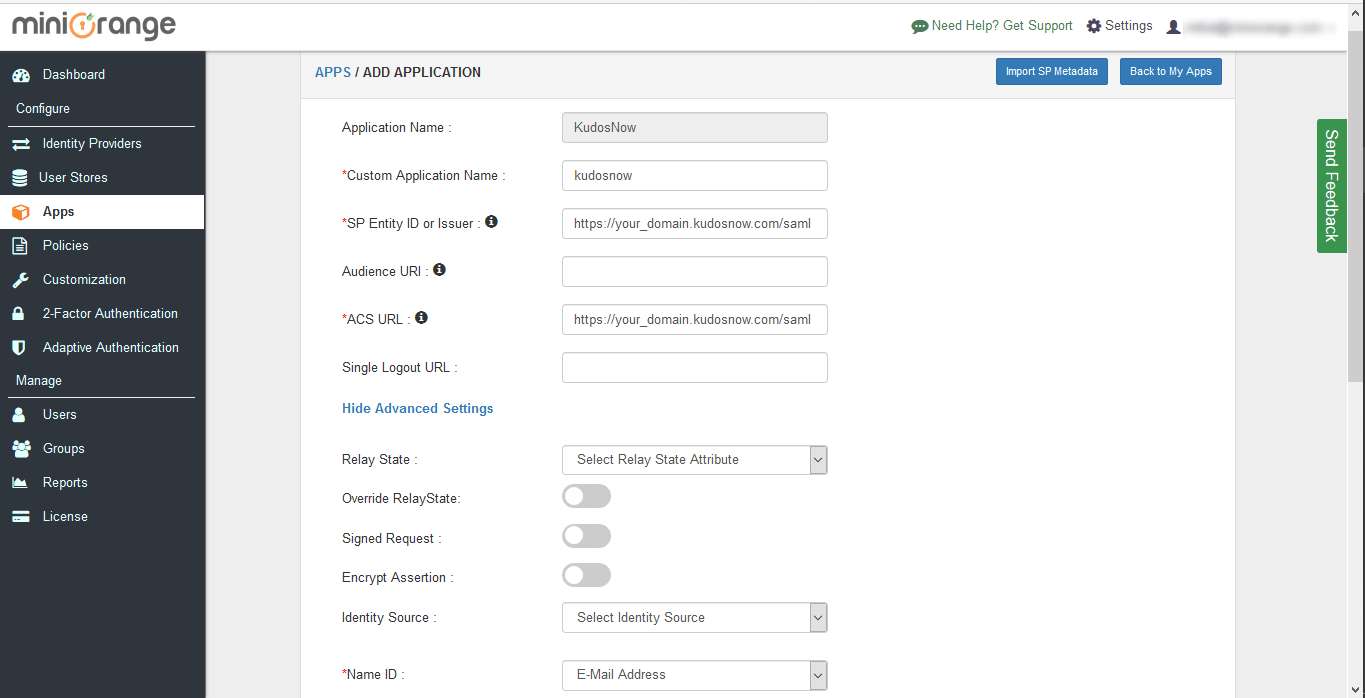
Task: Click the APPS breadcrumb link
Action: point(333,73)
